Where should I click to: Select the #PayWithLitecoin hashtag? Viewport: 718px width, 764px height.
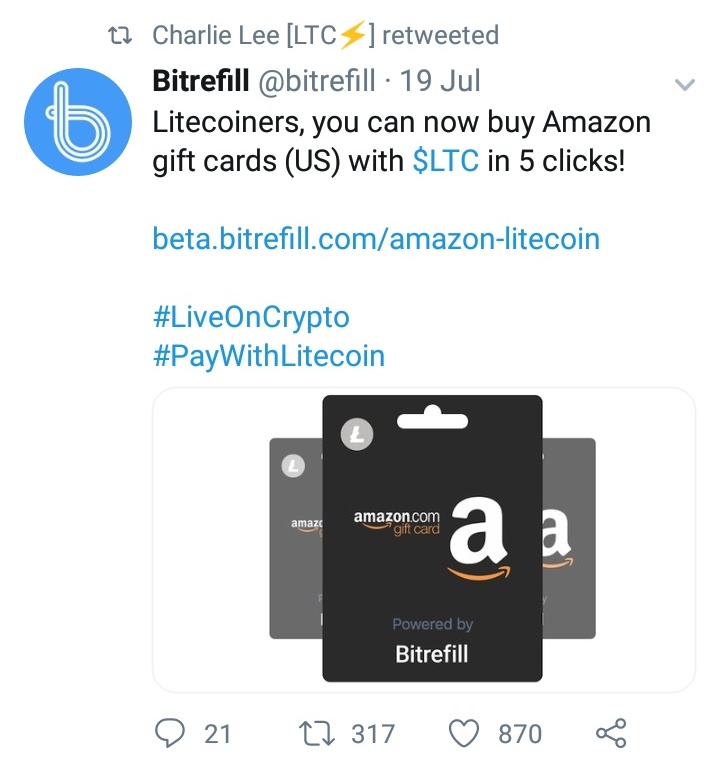(269, 356)
